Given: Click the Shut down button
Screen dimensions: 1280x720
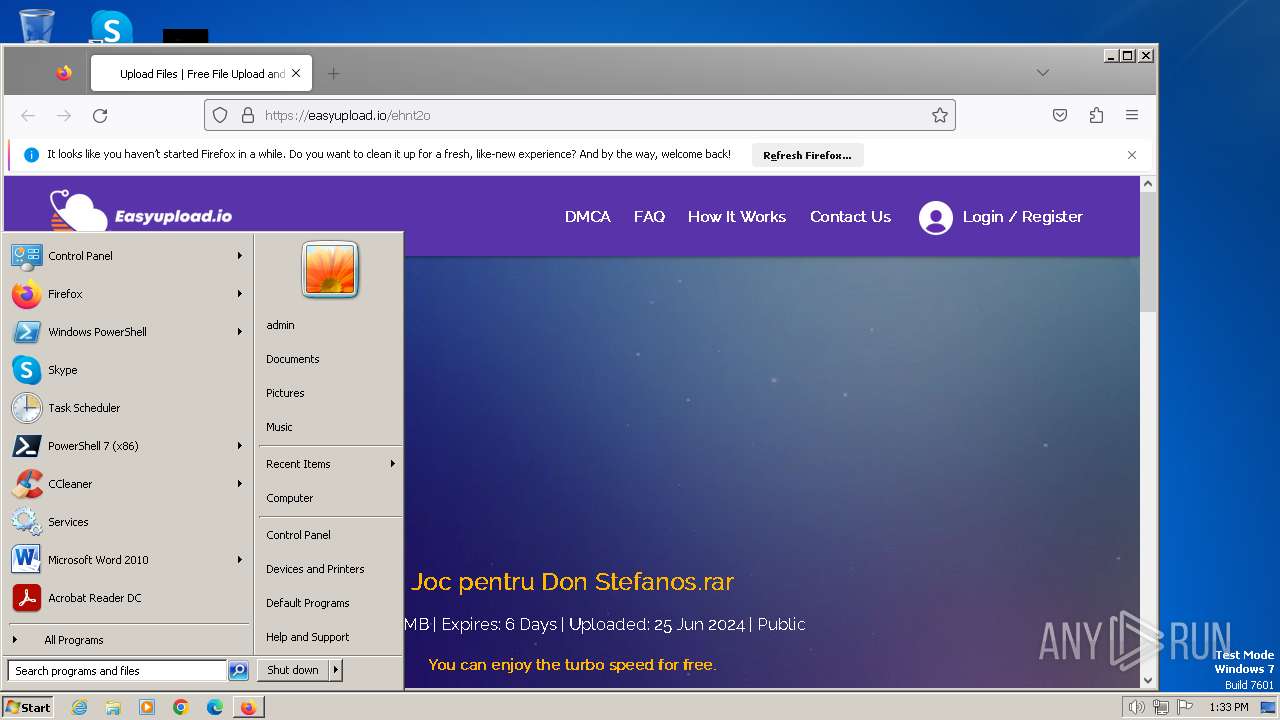Looking at the screenshot, I should 293,671.
